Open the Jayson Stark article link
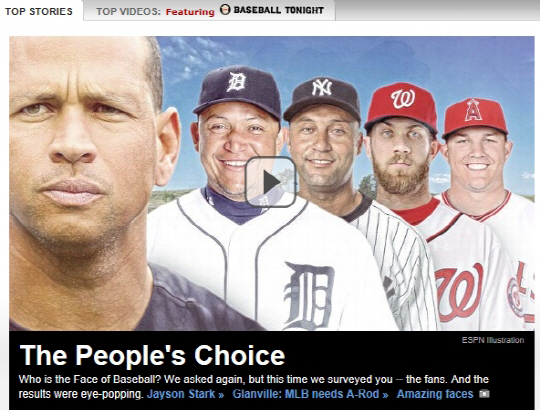Screen dimensions: 540x410 click(185, 394)
